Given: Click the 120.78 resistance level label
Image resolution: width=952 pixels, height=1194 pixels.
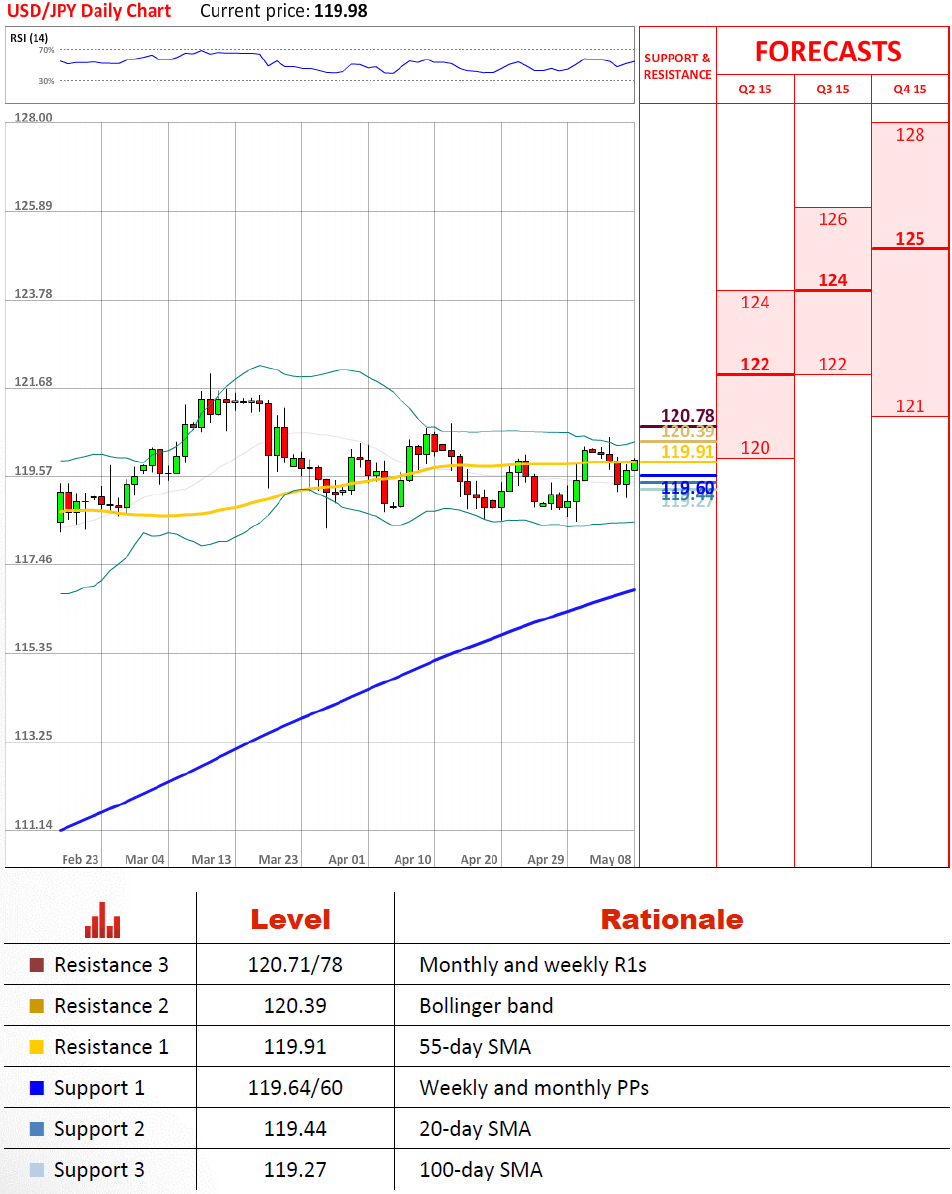Looking at the screenshot, I should (688, 416).
